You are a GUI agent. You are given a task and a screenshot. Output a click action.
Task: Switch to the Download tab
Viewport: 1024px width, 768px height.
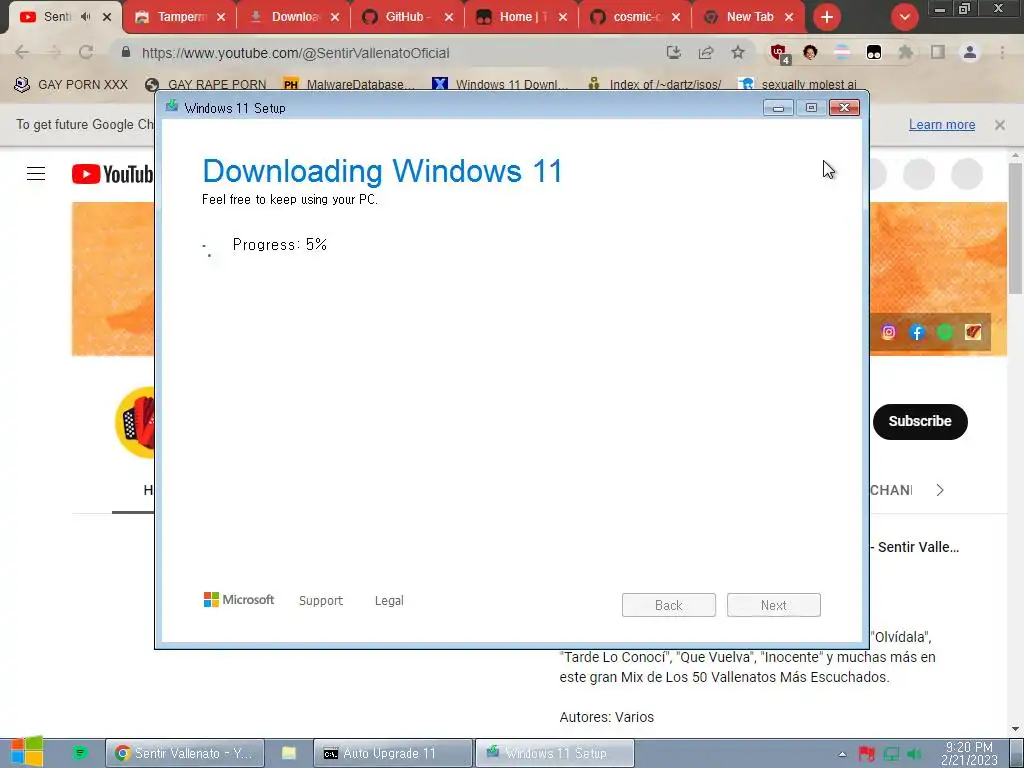[287, 17]
